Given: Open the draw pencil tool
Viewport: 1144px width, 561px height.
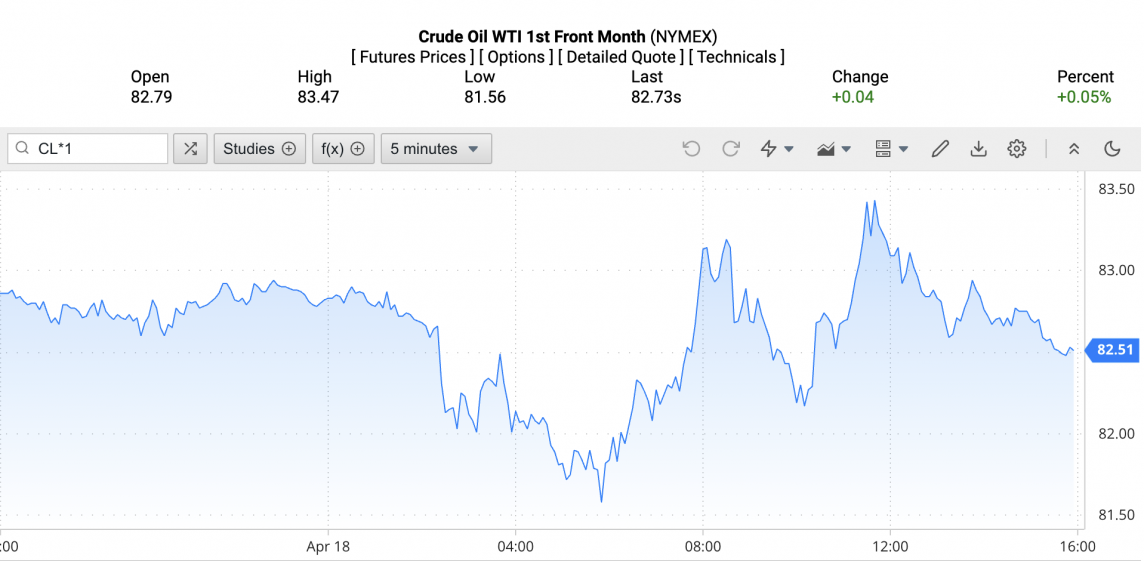Looking at the screenshot, I should pos(939,149).
